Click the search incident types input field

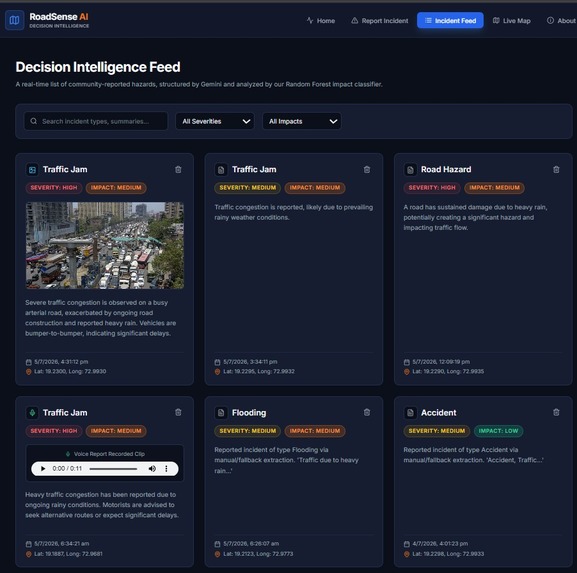(96, 121)
